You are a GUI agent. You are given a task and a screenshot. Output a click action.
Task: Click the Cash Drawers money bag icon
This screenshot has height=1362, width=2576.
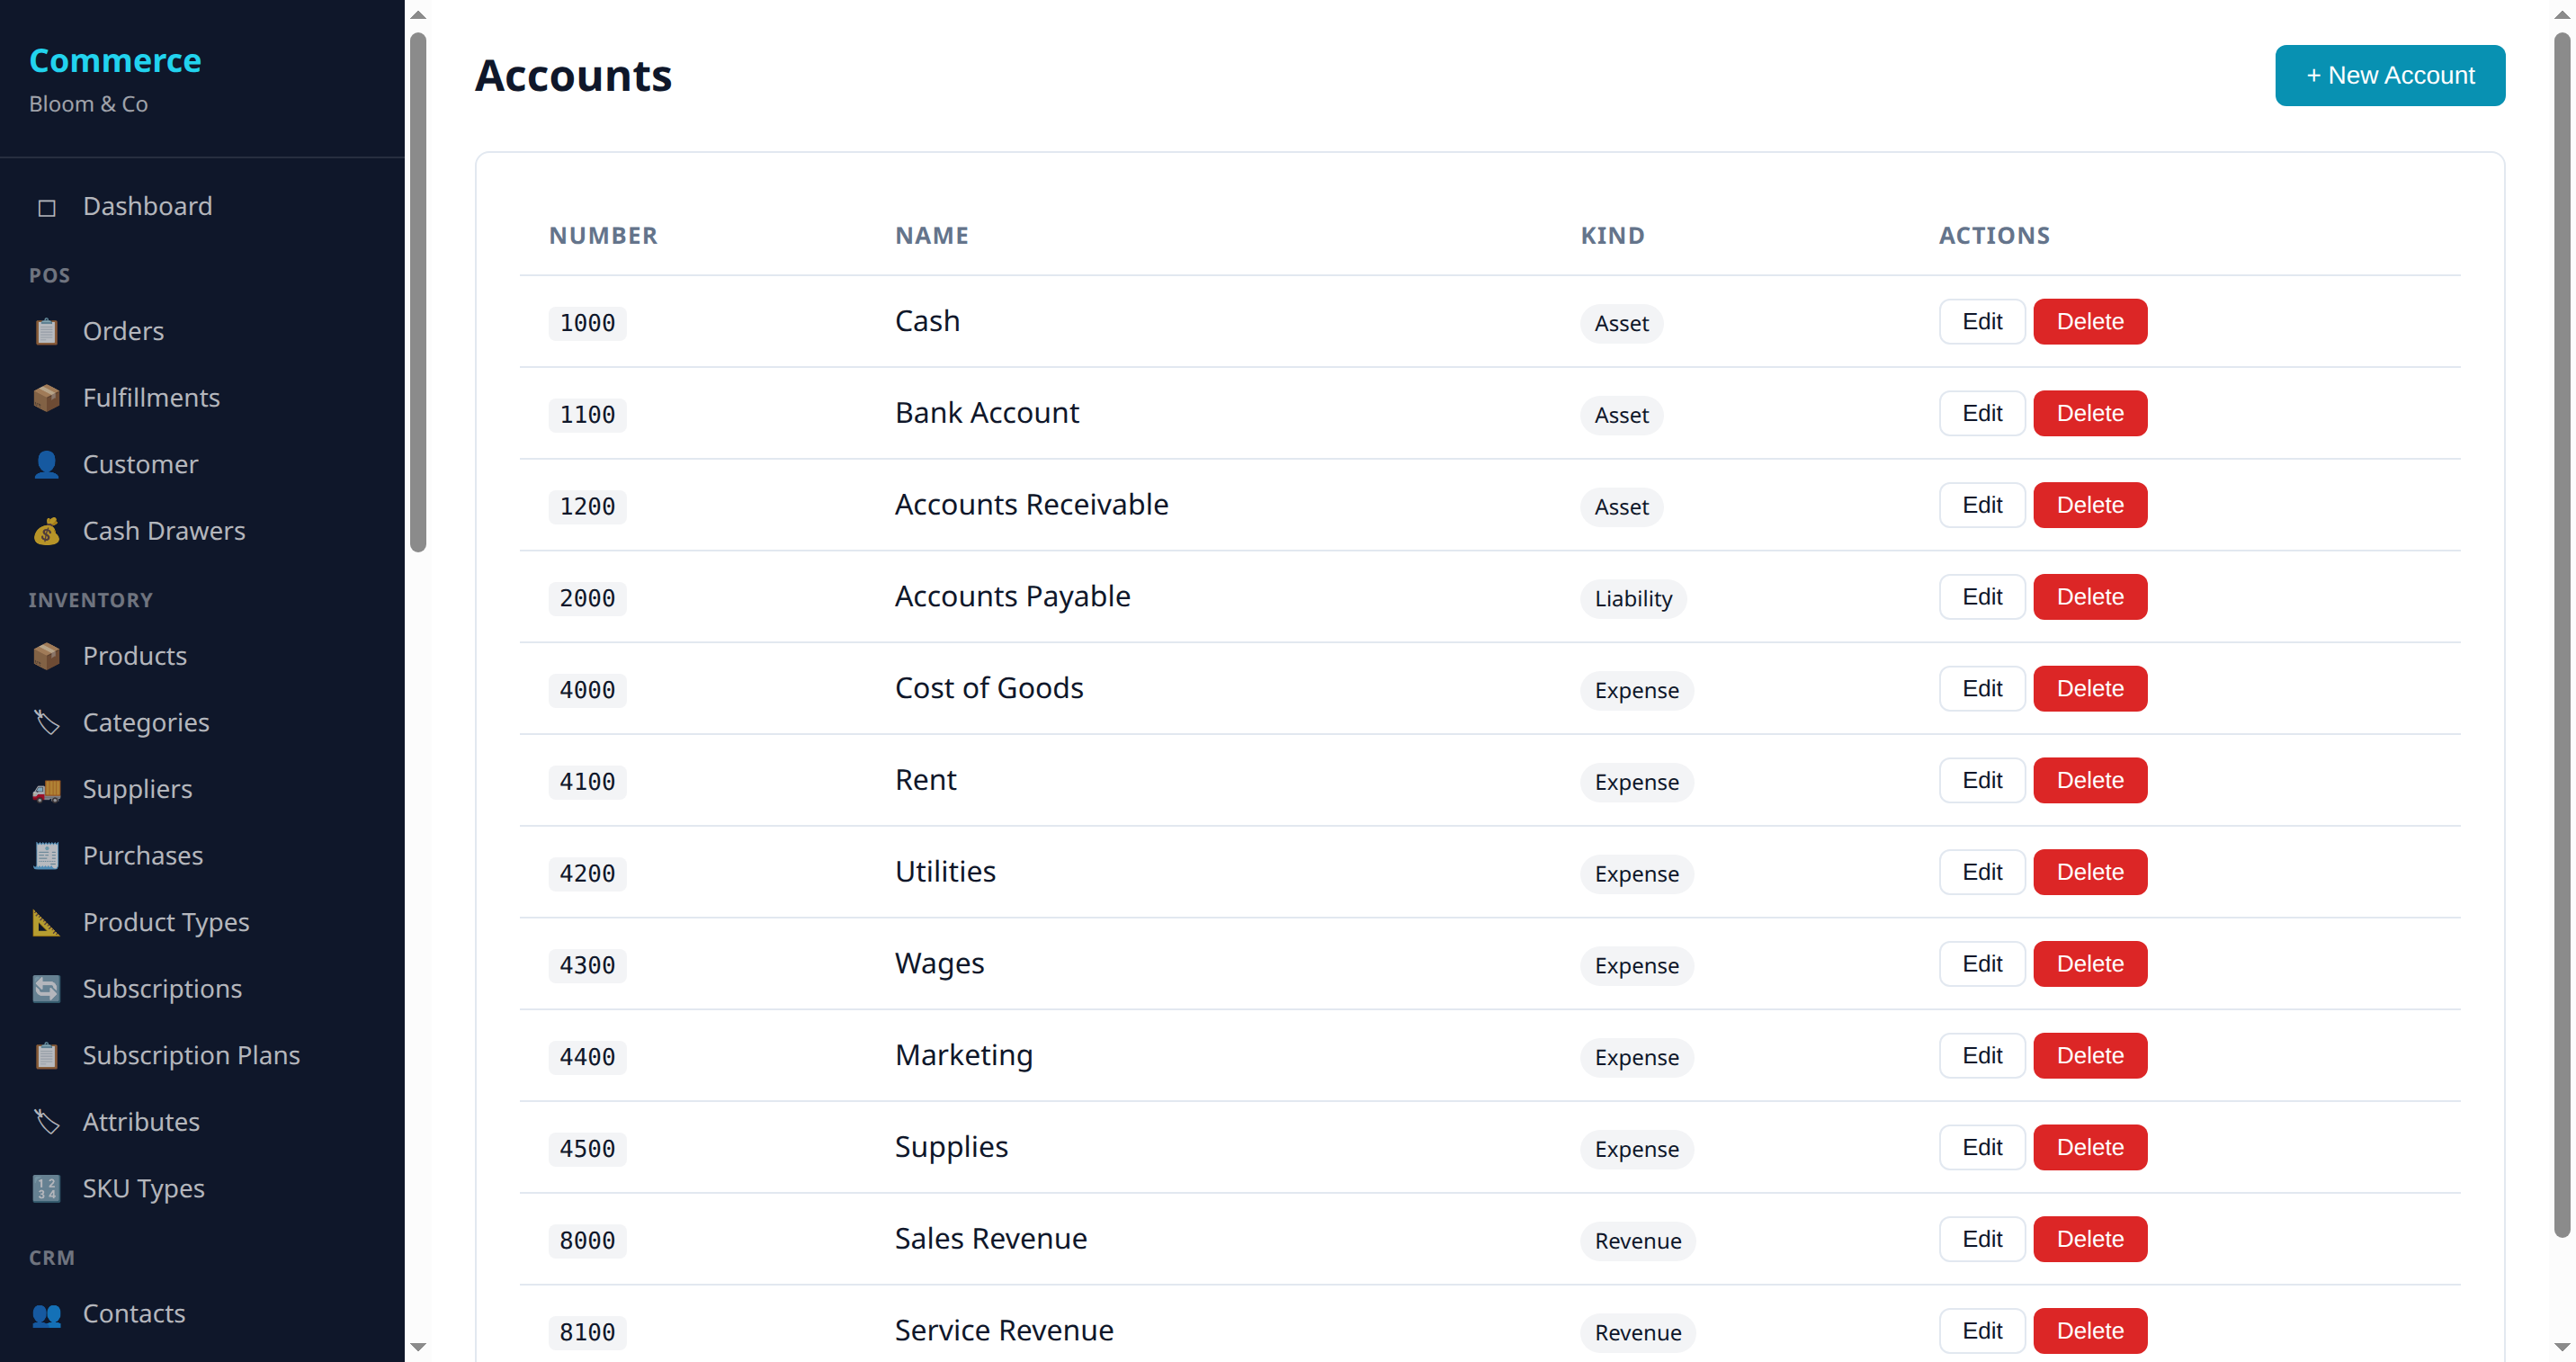[46, 531]
